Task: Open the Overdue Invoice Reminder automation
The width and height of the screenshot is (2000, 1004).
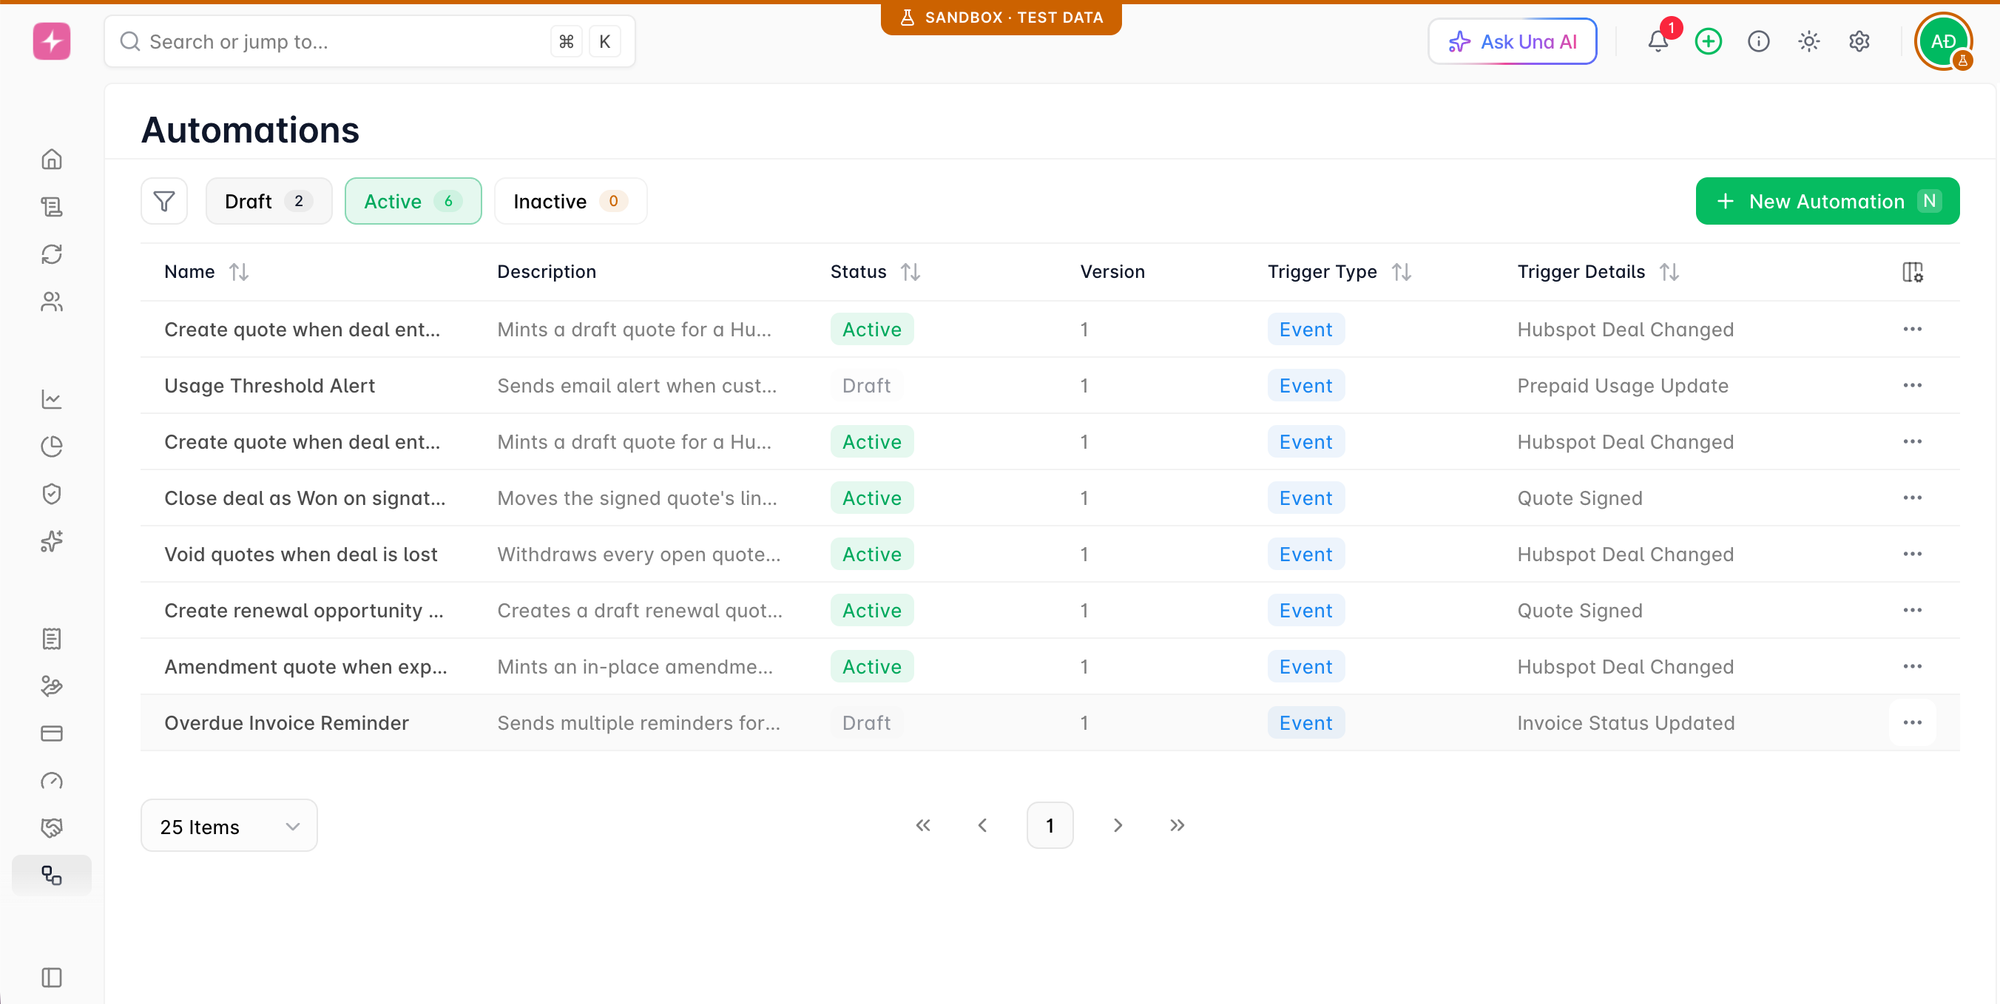Action: coord(287,723)
